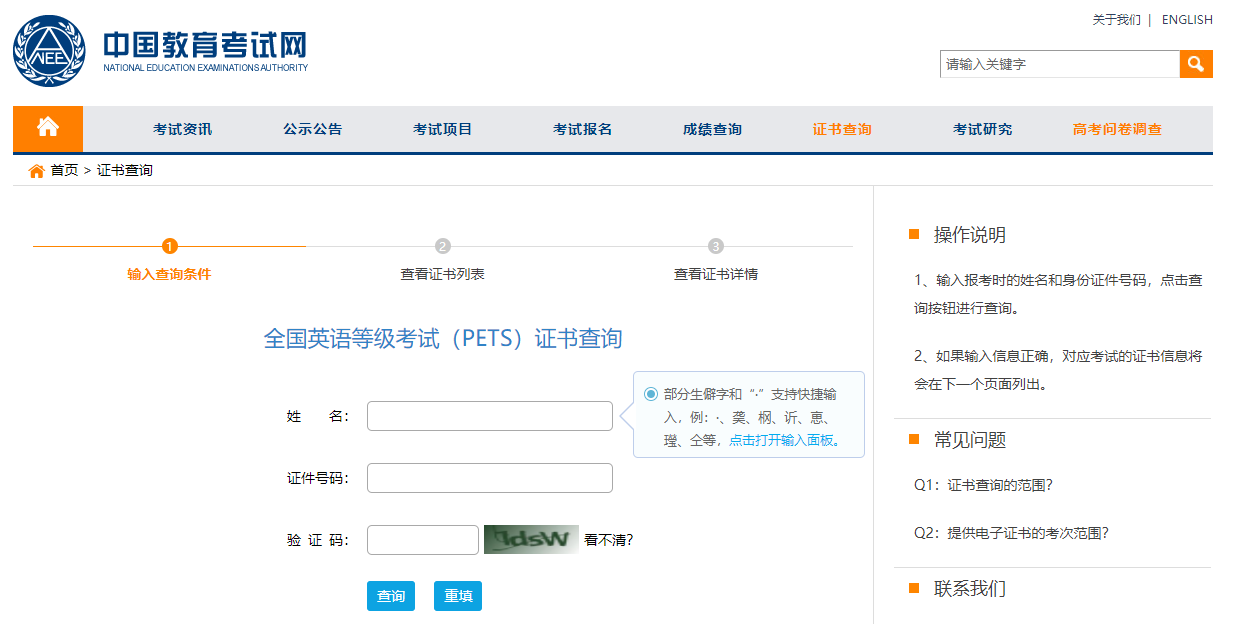The width and height of the screenshot is (1250, 624).
Task: Click step 1 circle in progress bar
Action: pos(170,246)
